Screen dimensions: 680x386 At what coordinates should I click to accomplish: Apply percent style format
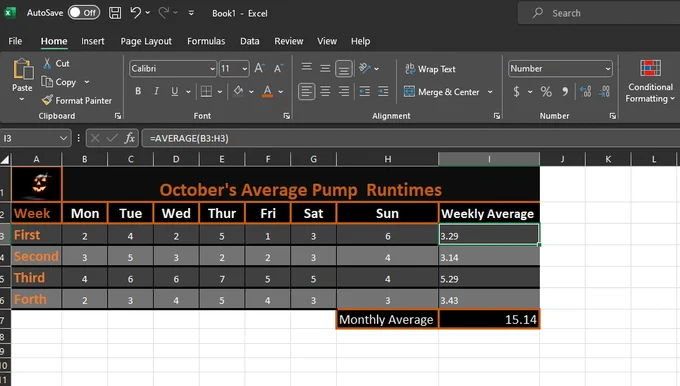pyautogui.click(x=546, y=92)
